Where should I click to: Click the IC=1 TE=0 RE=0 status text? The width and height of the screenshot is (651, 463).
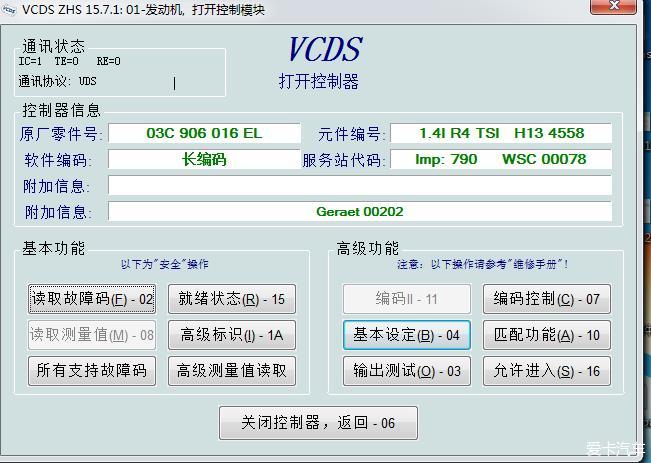click(69, 61)
